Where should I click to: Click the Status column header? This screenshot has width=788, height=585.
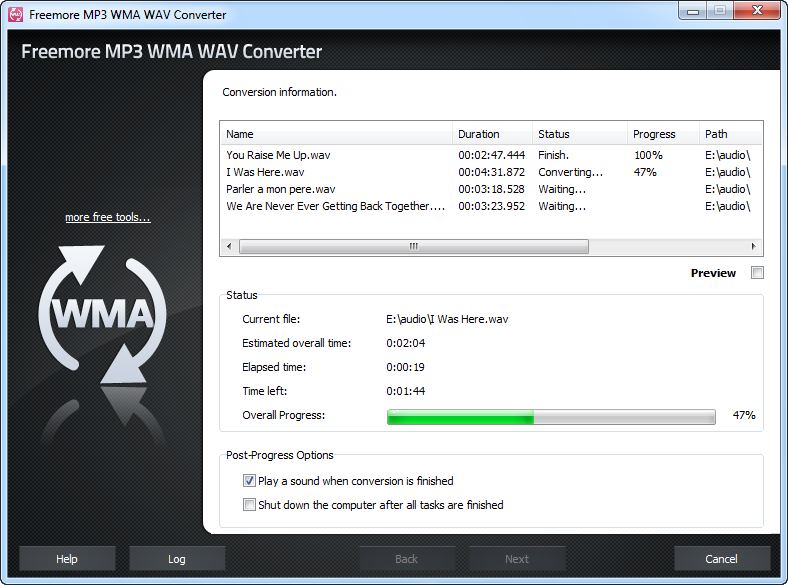click(x=578, y=134)
